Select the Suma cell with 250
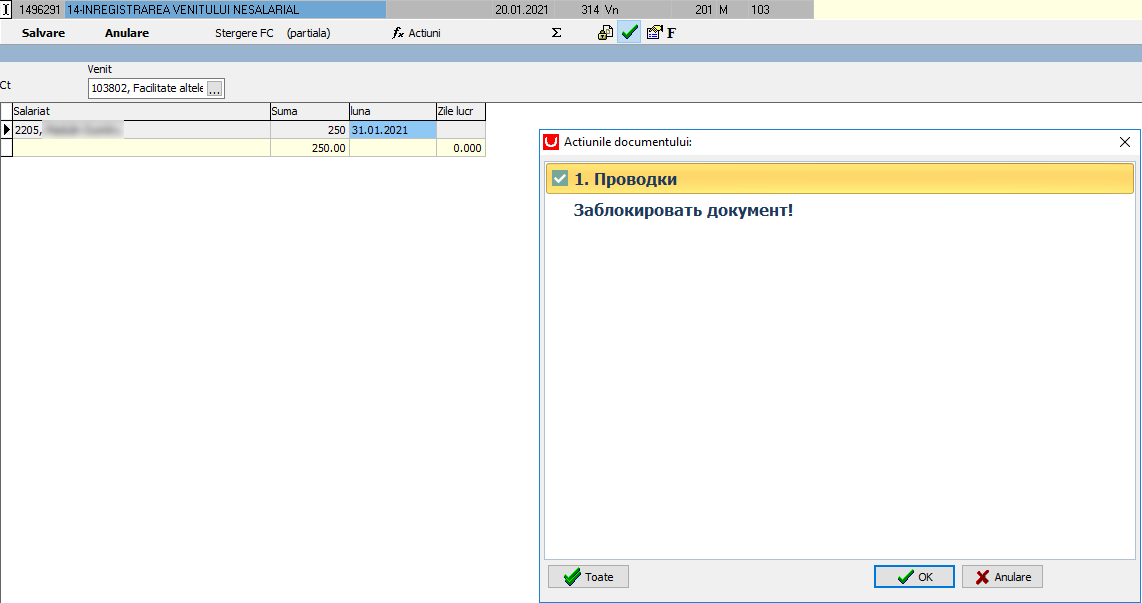This screenshot has height=603, width=1142. click(x=310, y=130)
